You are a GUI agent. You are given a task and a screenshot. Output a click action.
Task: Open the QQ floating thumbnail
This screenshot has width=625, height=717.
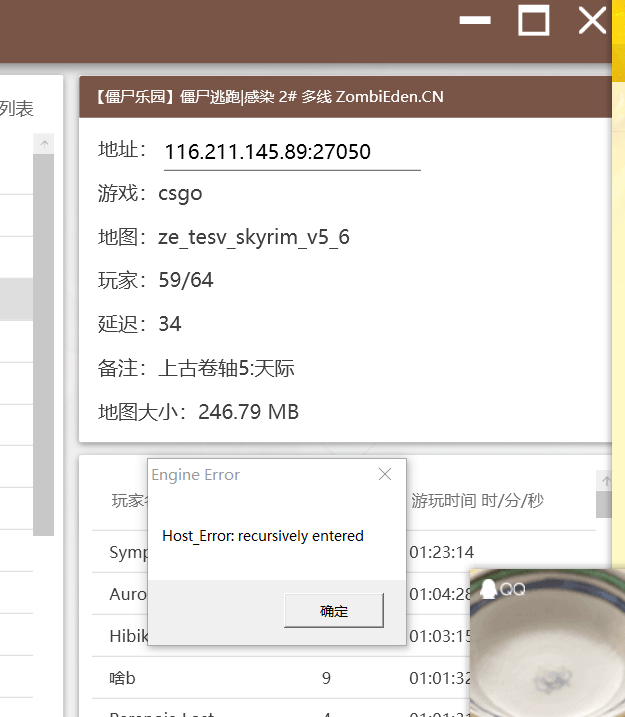coord(547,643)
